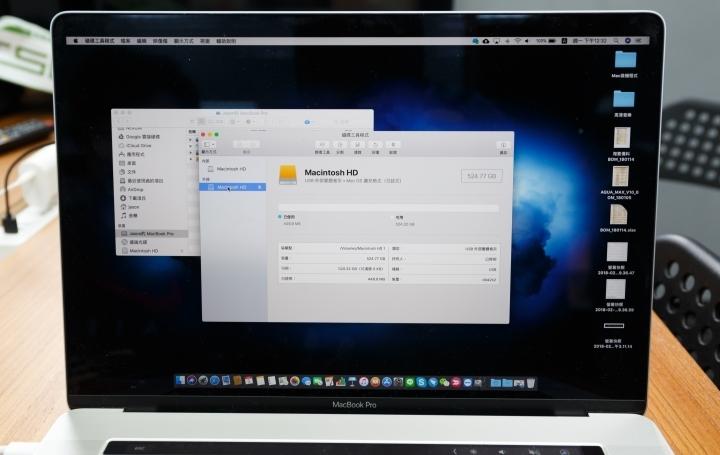This screenshot has width=720, height=455.
Task: Open the Apple menu
Action: tap(76, 41)
